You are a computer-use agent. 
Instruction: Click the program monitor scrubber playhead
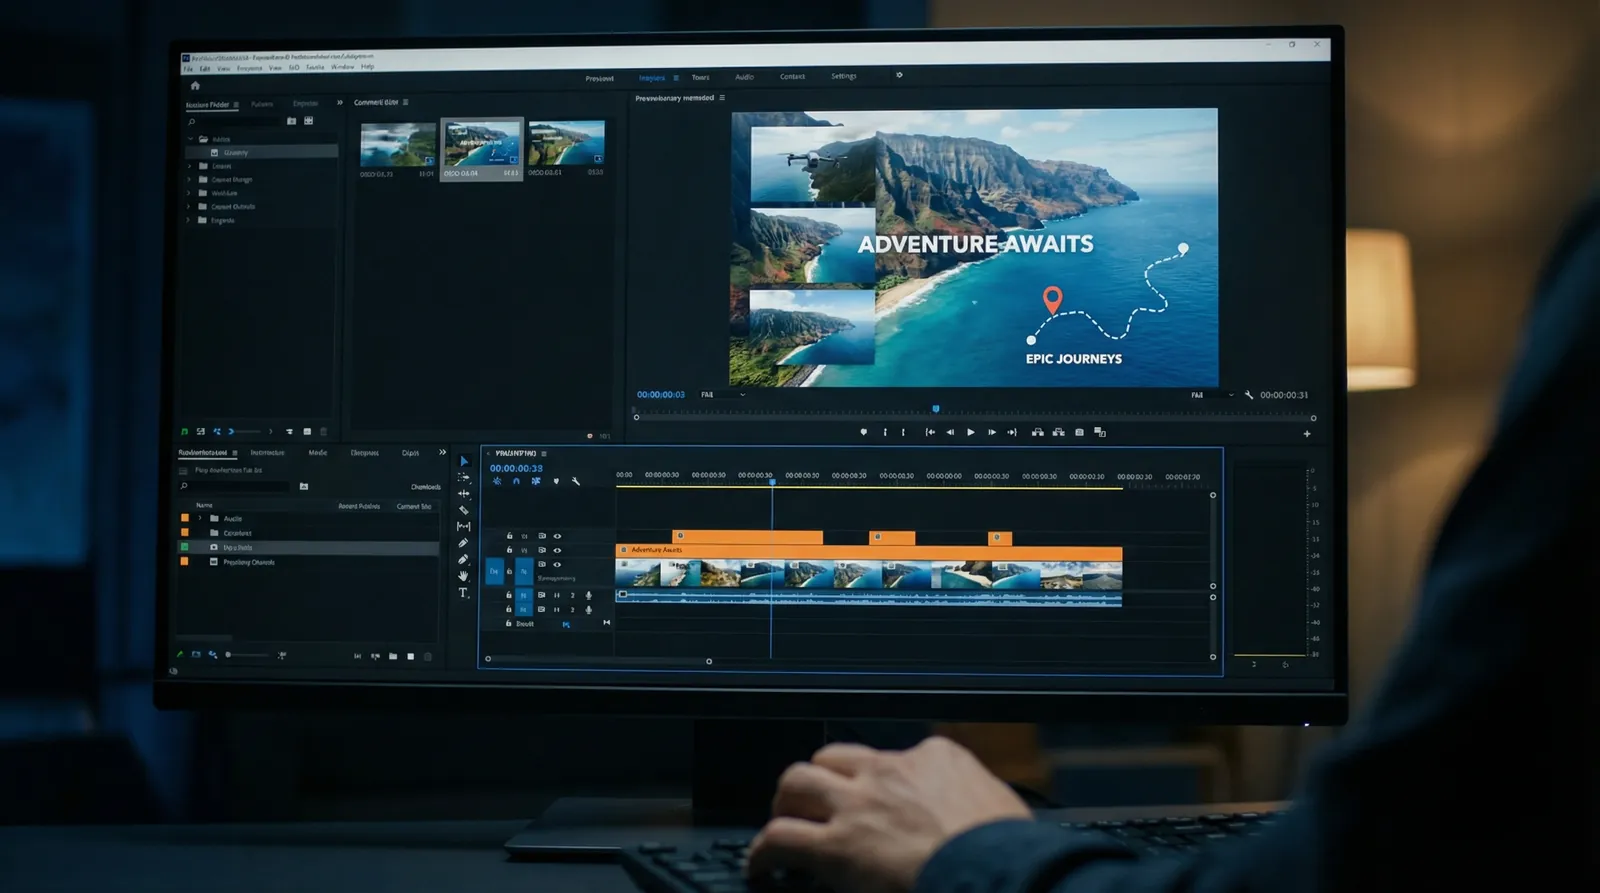coord(936,408)
